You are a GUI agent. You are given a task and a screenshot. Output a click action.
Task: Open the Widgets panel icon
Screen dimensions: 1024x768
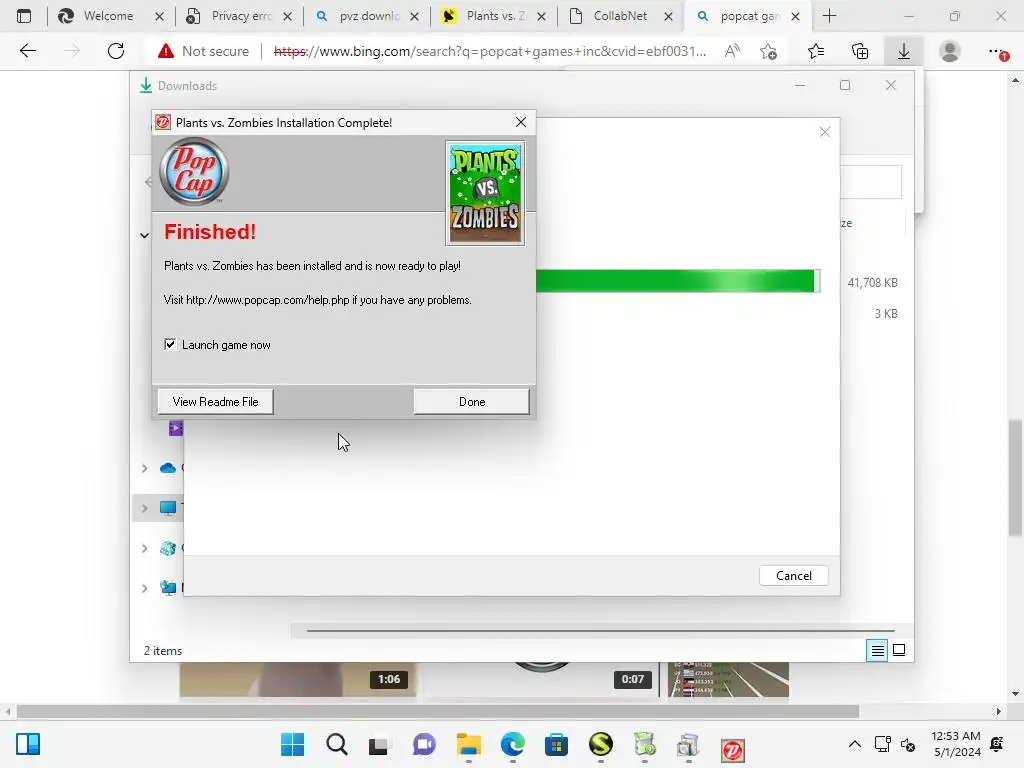[28, 744]
